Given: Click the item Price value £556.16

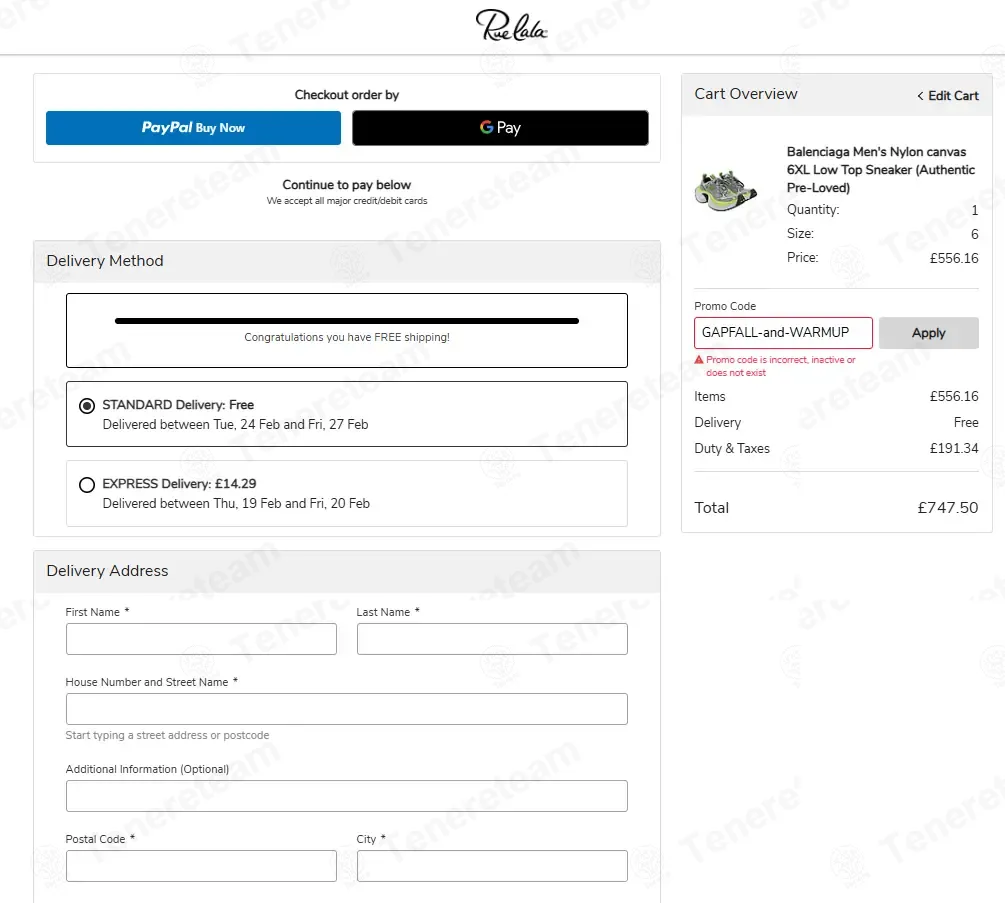Looking at the screenshot, I should [x=954, y=258].
